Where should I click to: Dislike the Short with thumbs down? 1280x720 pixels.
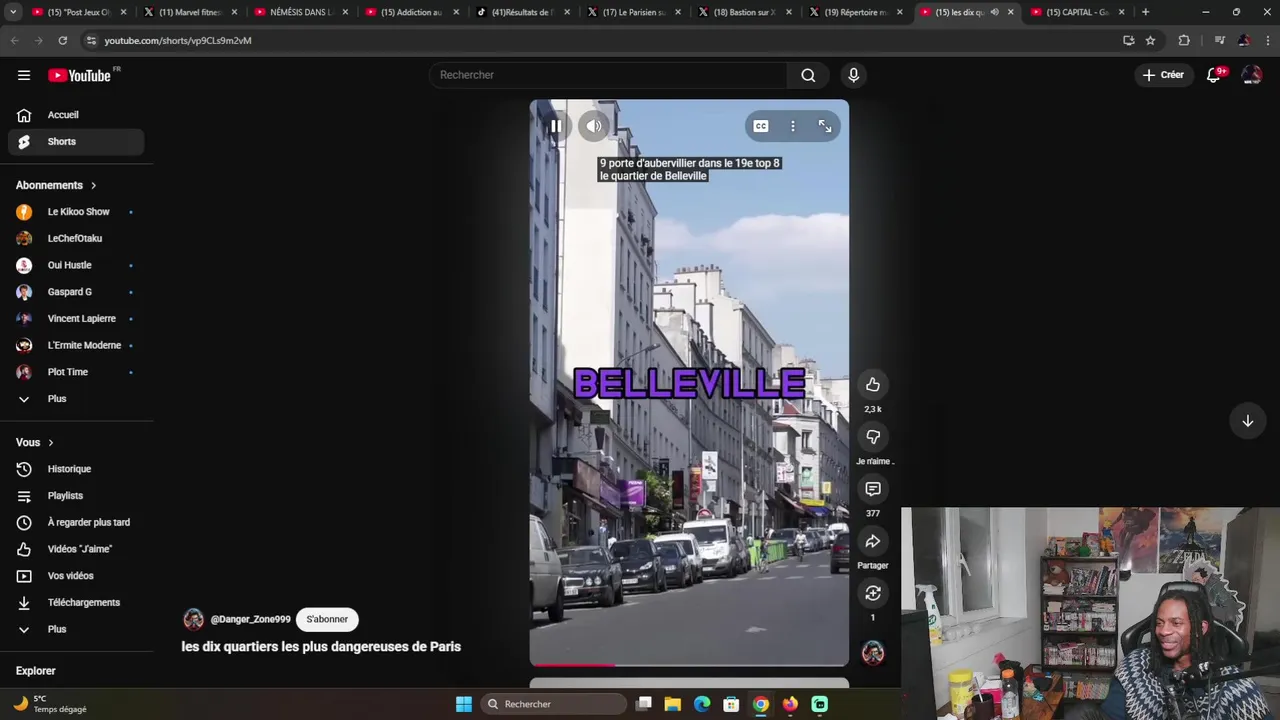click(873, 437)
